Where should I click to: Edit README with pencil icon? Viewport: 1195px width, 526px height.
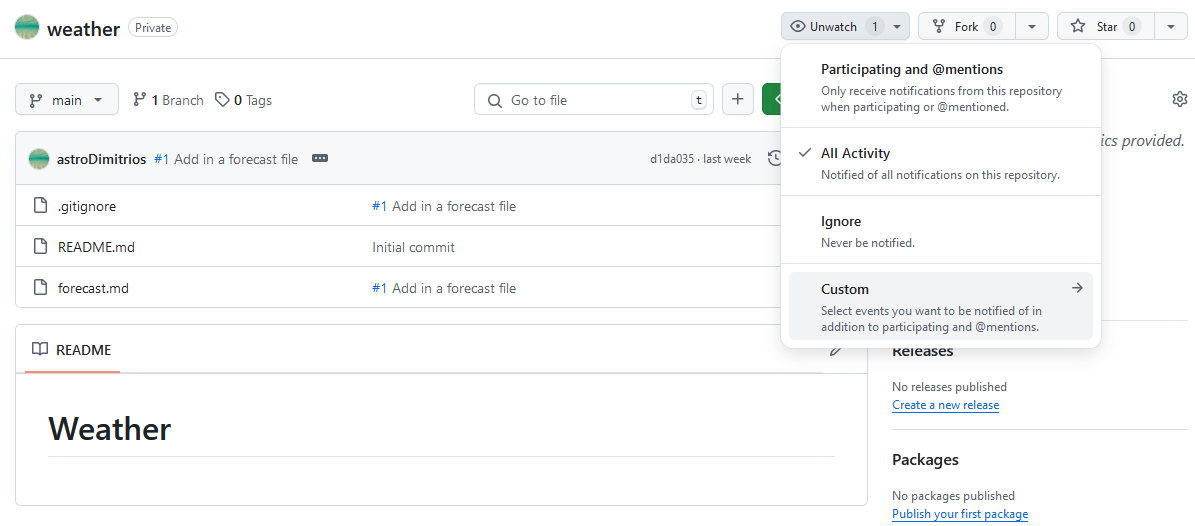tap(836, 351)
